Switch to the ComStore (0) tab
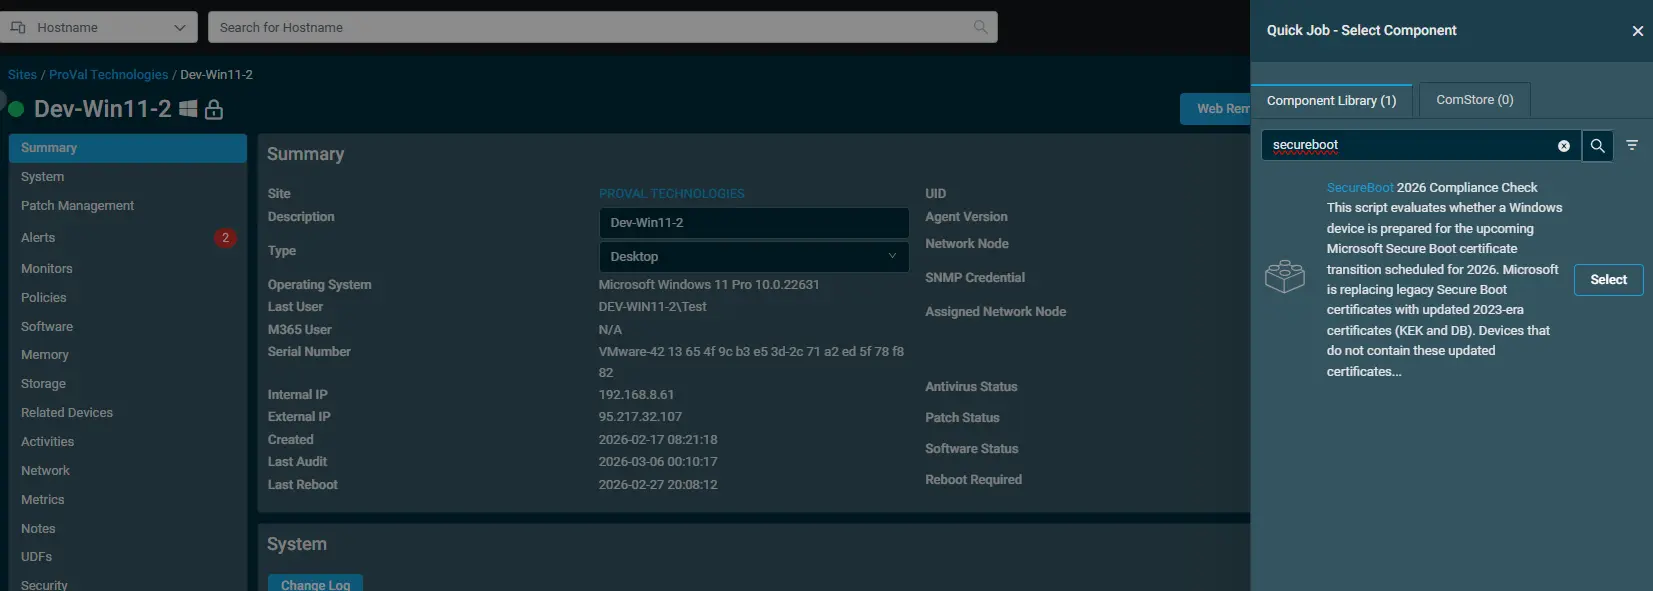This screenshot has width=1653, height=591. click(x=1474, y=100)
